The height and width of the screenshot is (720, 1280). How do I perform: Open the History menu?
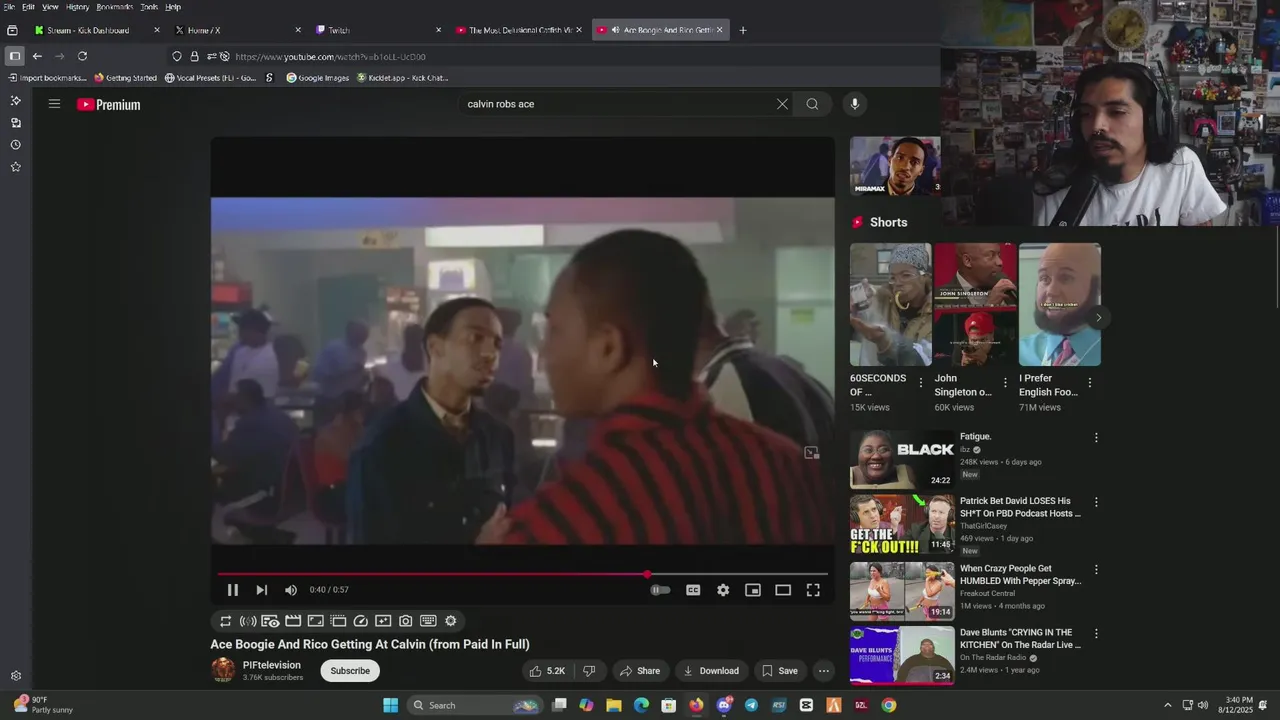77,7
